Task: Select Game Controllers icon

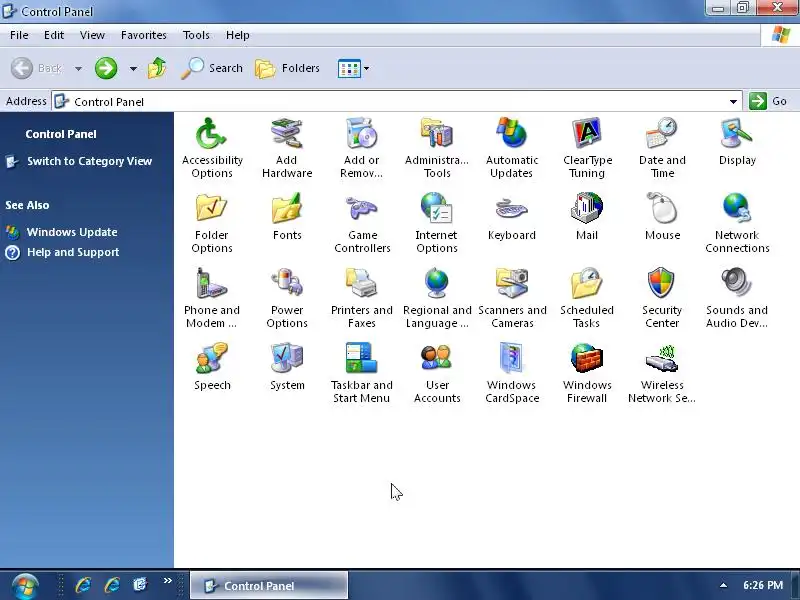Action: pos(361,208)
